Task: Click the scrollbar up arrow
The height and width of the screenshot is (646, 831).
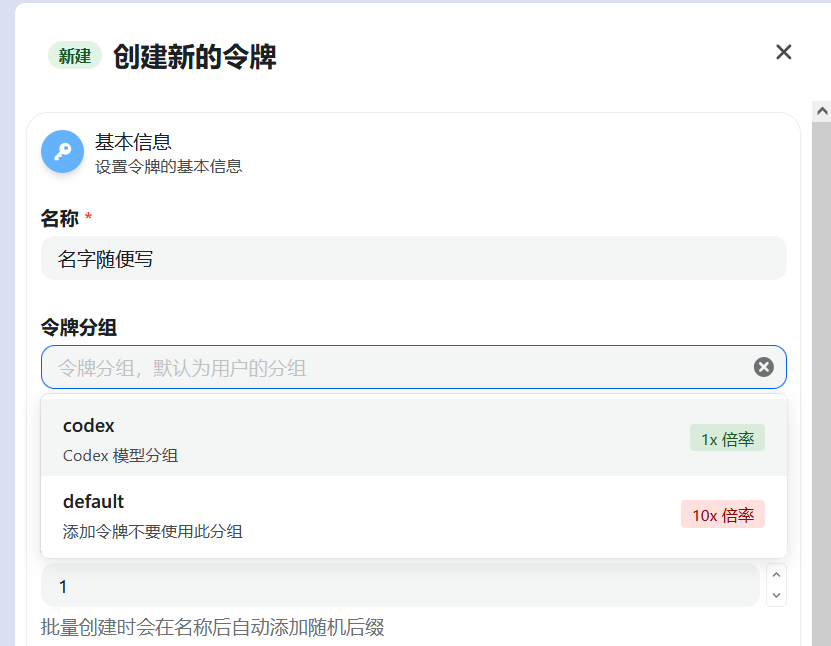Action: (821, 111)
